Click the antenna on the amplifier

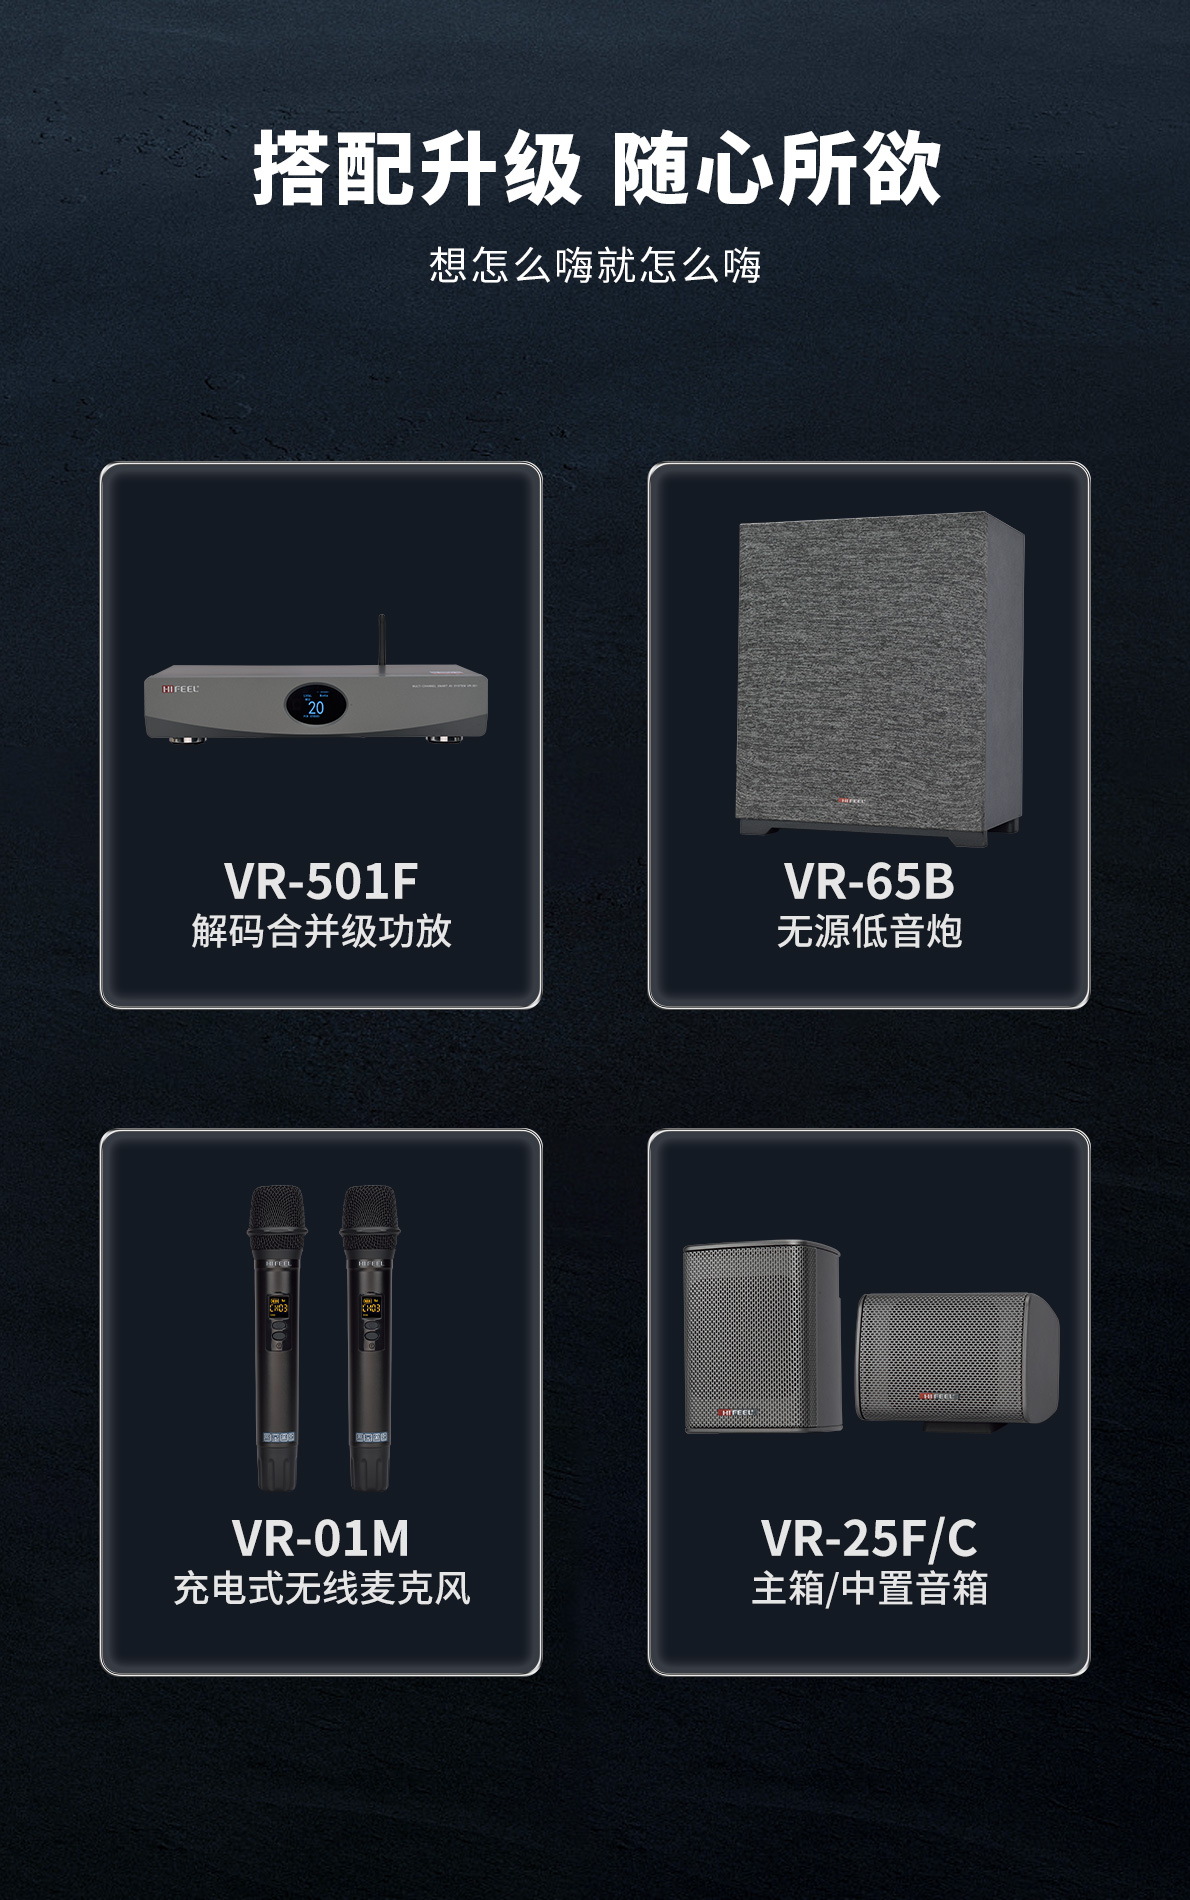(381, 643)
